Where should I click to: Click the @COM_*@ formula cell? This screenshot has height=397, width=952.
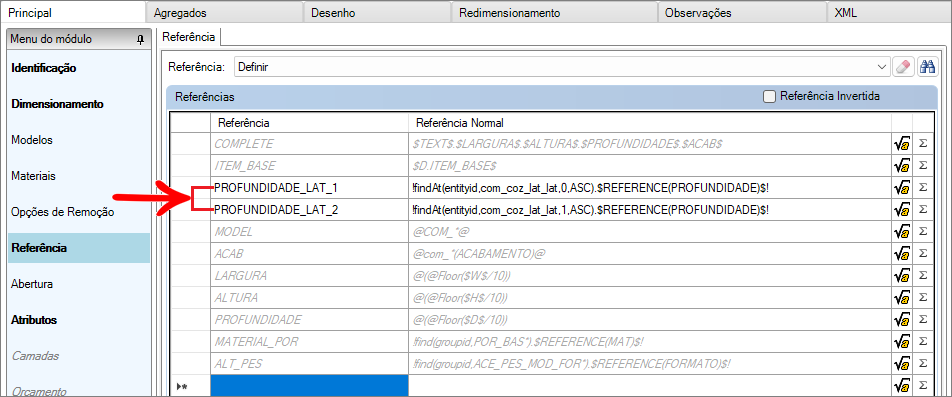[650, 232]
